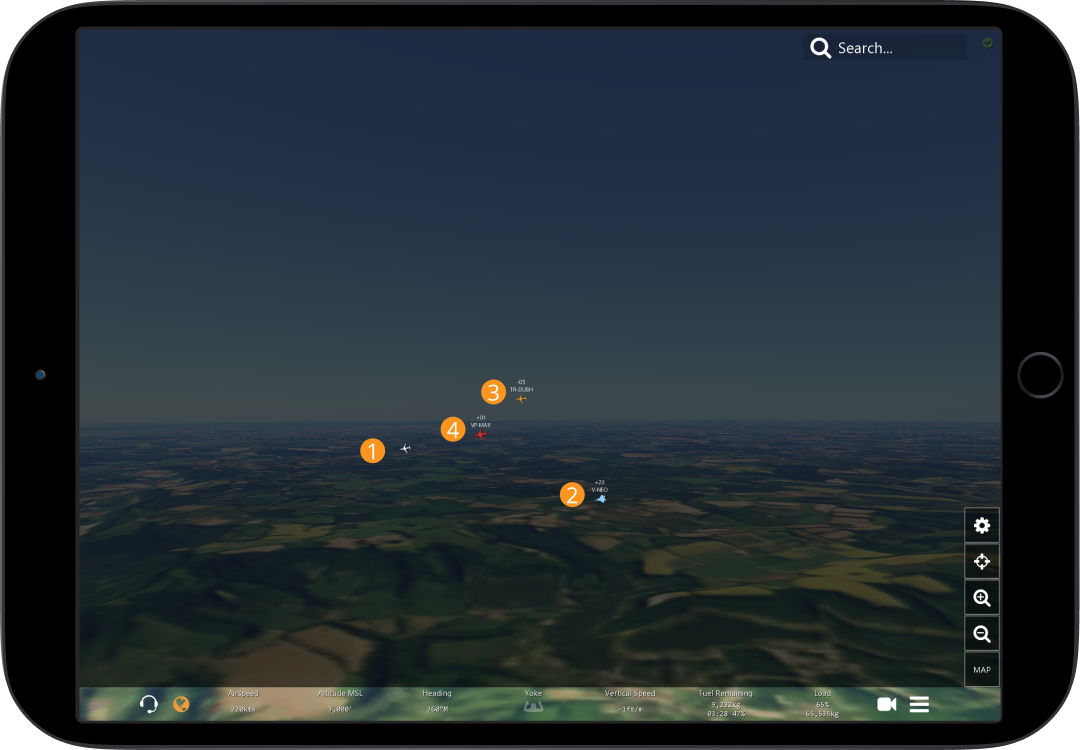Select the recenter crosshair tool
1080x750 pixels.
981,561
